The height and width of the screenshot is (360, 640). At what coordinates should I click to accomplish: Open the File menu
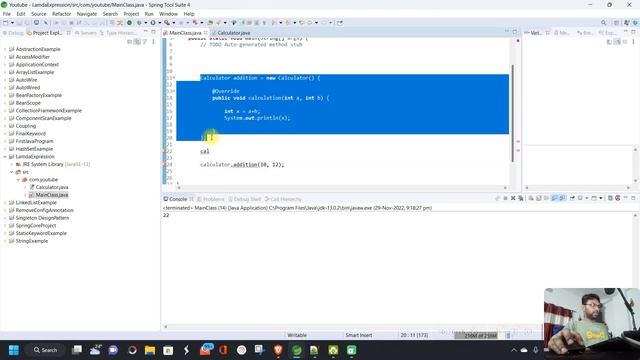7,14
